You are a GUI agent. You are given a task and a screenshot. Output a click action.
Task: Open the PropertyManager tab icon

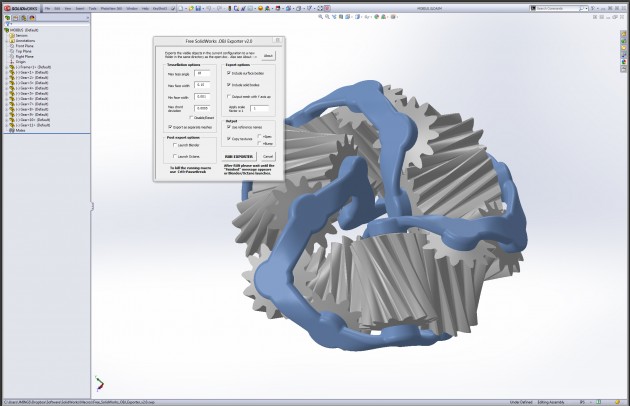(16, 18)
